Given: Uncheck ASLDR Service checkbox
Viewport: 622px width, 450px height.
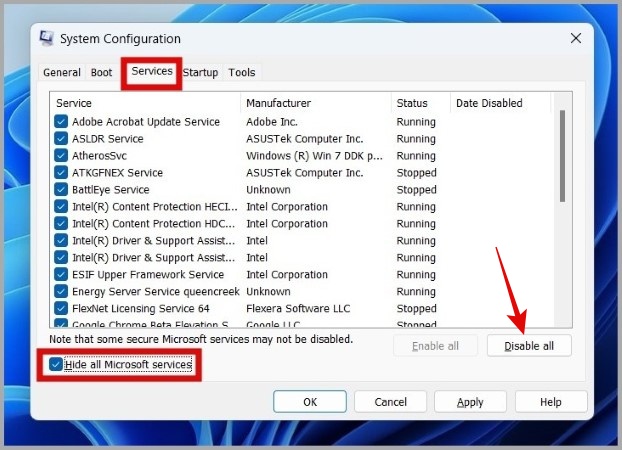Looking at the screenshot, I should pos(61,138).
